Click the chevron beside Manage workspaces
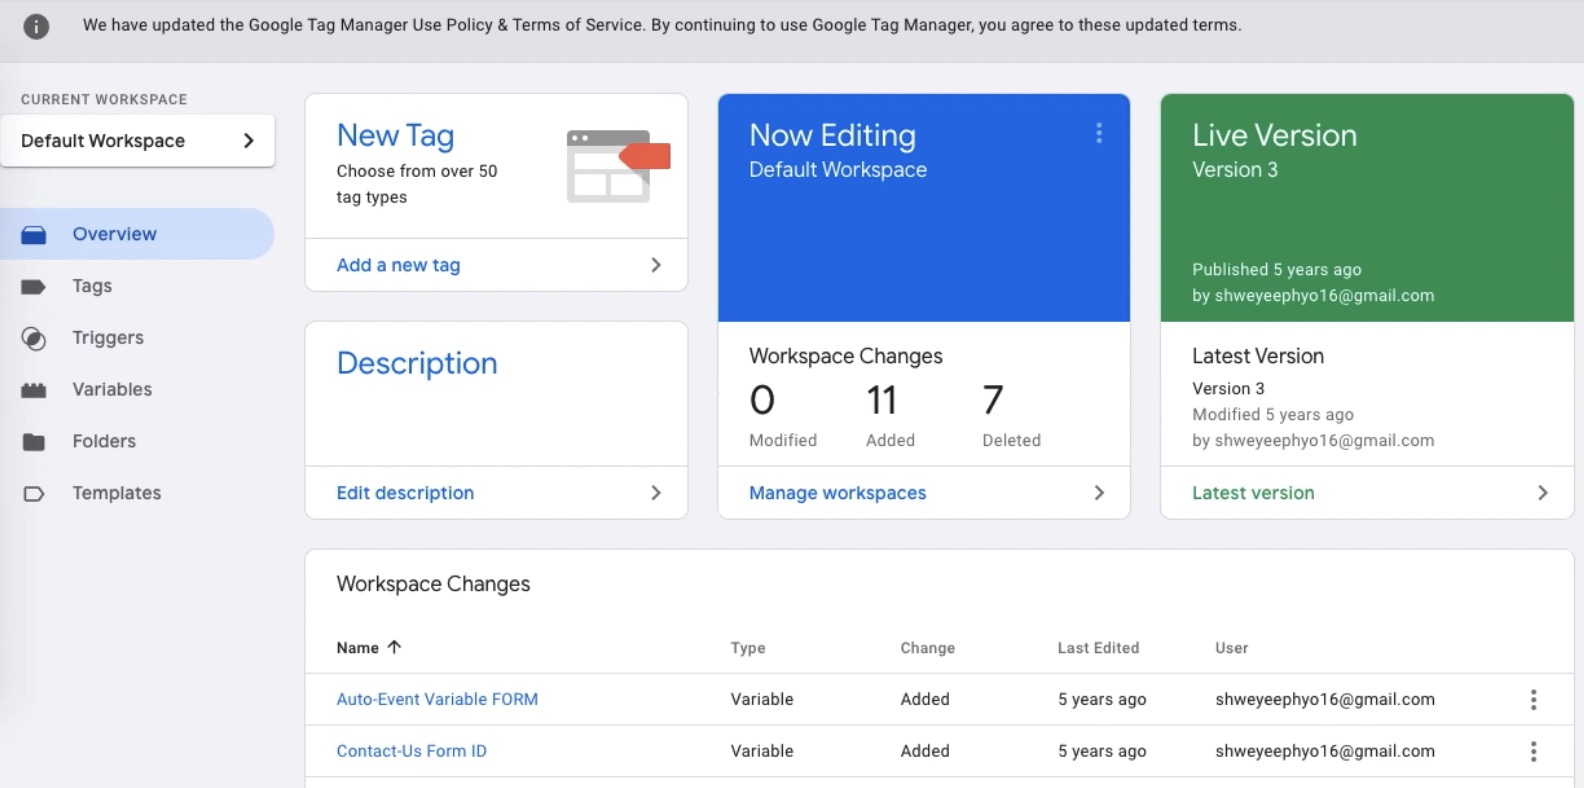The width and height of the screenshot is (1584, 788). (x=1099, y=493)
